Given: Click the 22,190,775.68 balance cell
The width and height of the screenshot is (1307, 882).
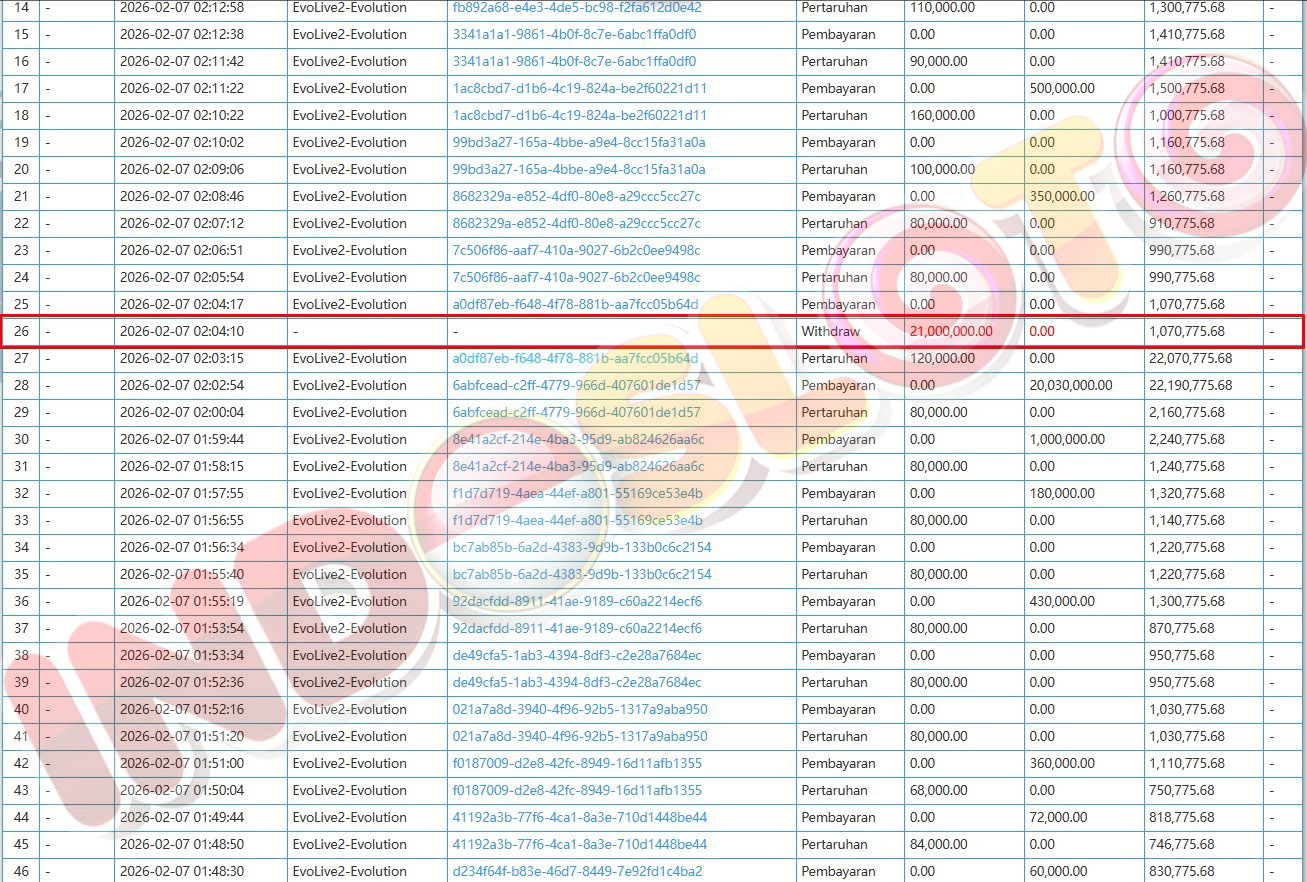Looking at the screenshot, I should (x=1191, y=385).
